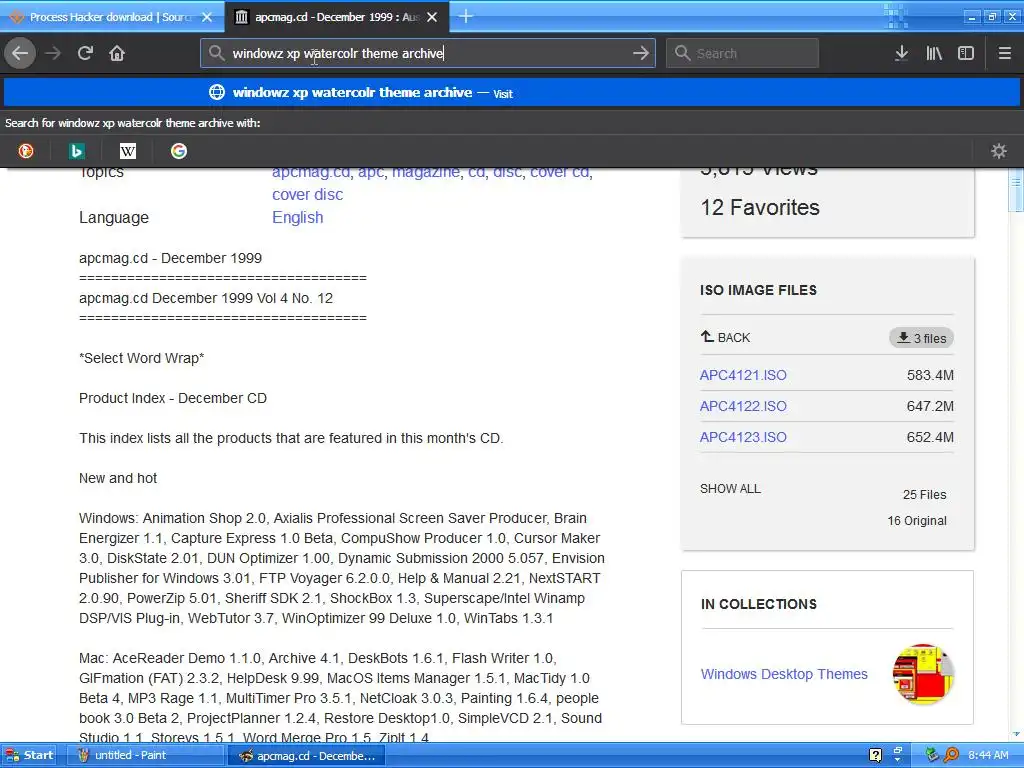Click the Search box in the toolbar

pos(742,53)
